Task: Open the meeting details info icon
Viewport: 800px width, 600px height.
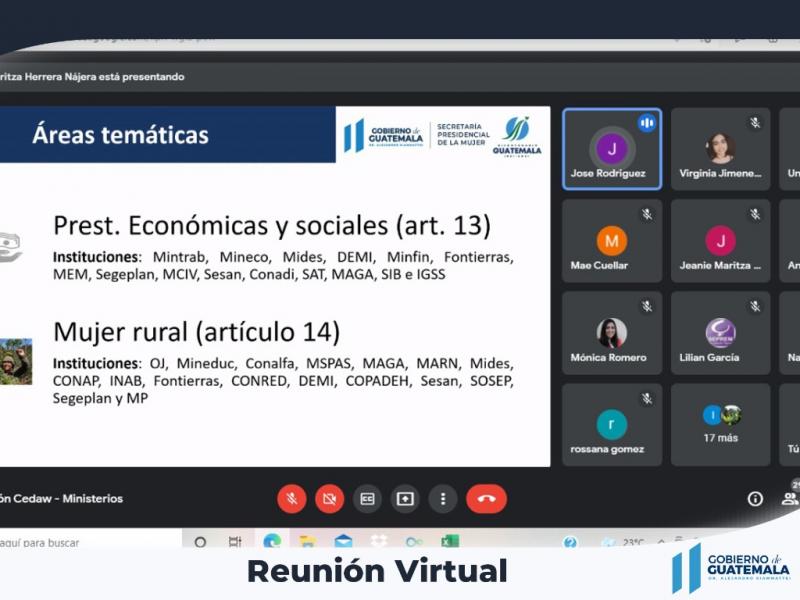Action: (x=755, y=498)
